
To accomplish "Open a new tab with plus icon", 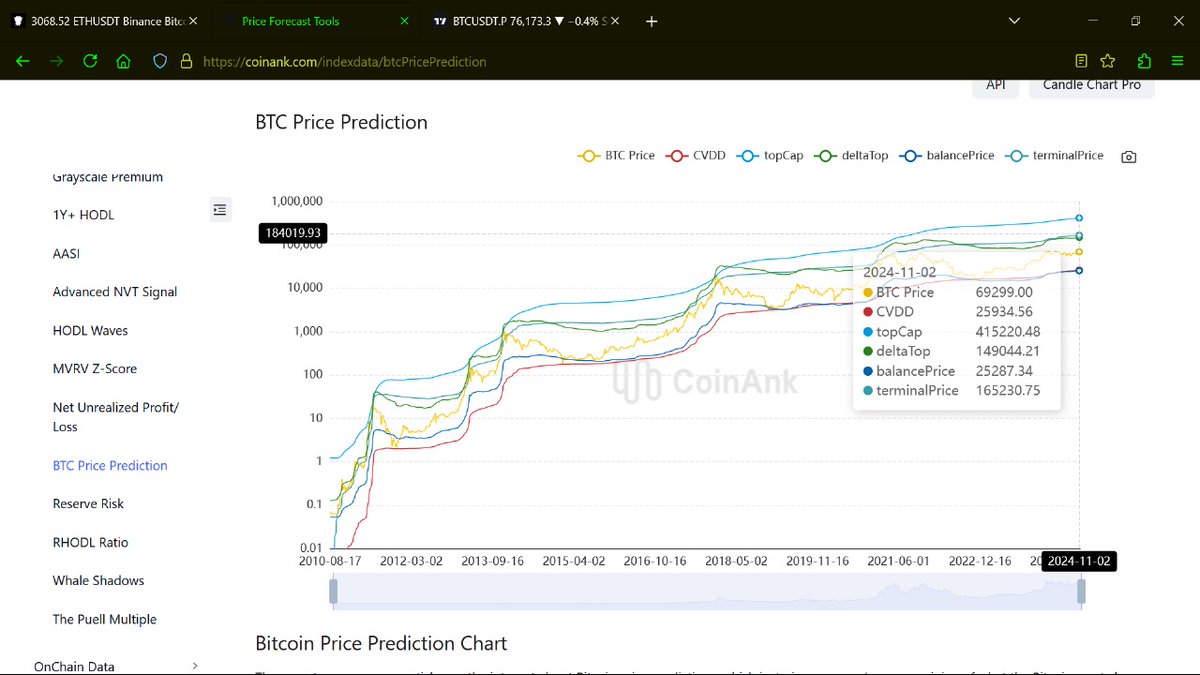I will pos(652,21).
